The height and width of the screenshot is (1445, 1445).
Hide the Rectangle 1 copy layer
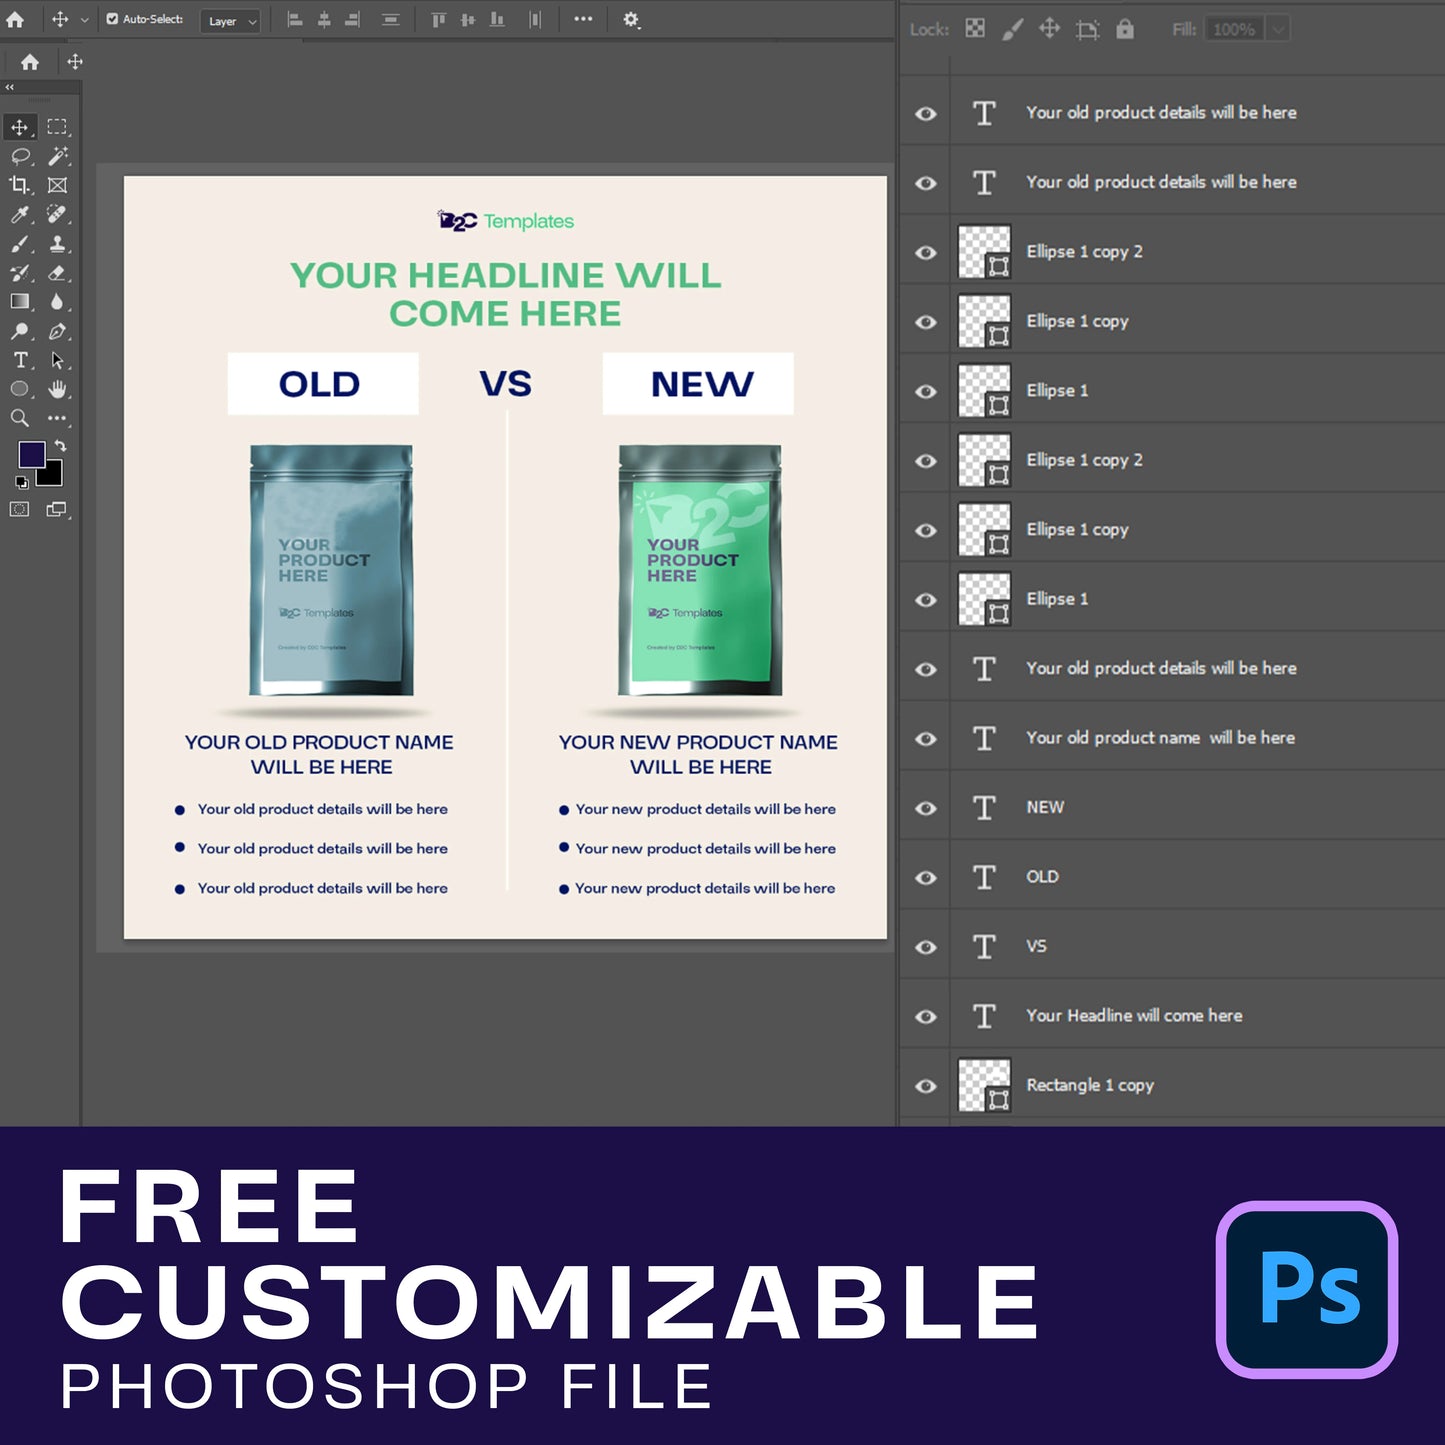pyautogui.click(x=926, y=1086)
